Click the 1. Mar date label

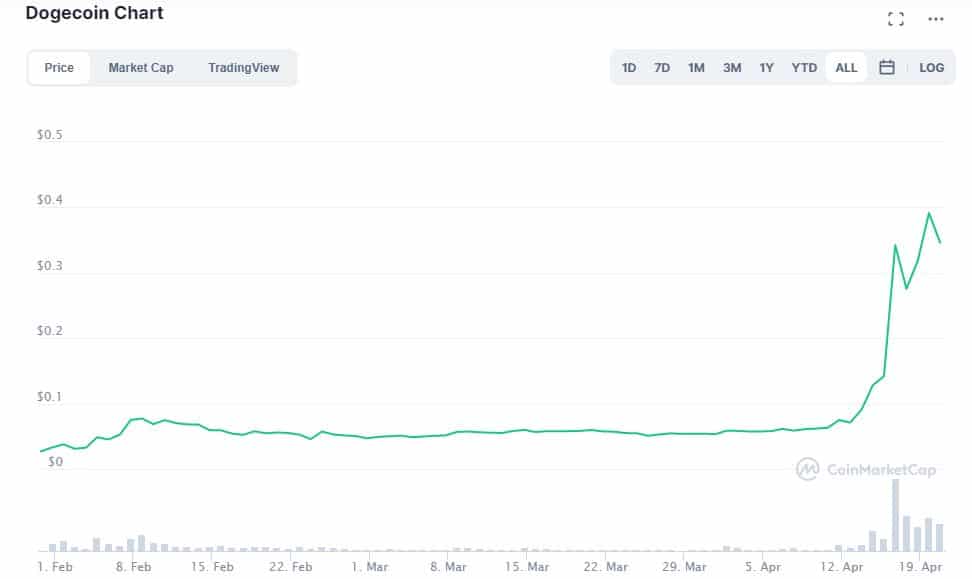click(x=369, y=567)
